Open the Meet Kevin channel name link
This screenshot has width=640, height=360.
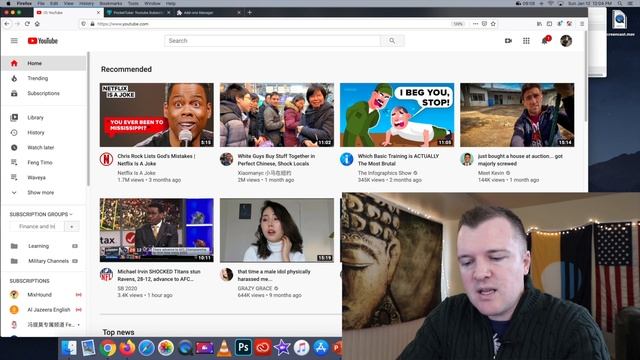(x=491, y=173)
